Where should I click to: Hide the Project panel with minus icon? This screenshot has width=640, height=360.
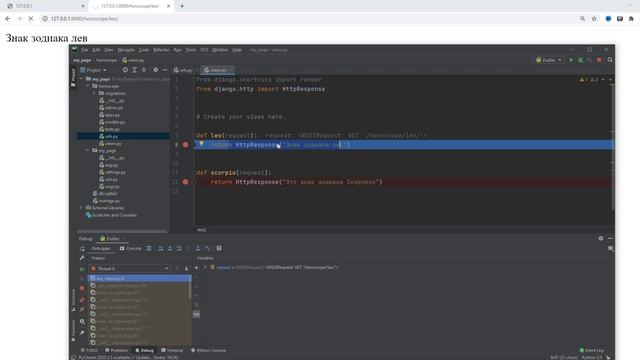click(164, 70)
